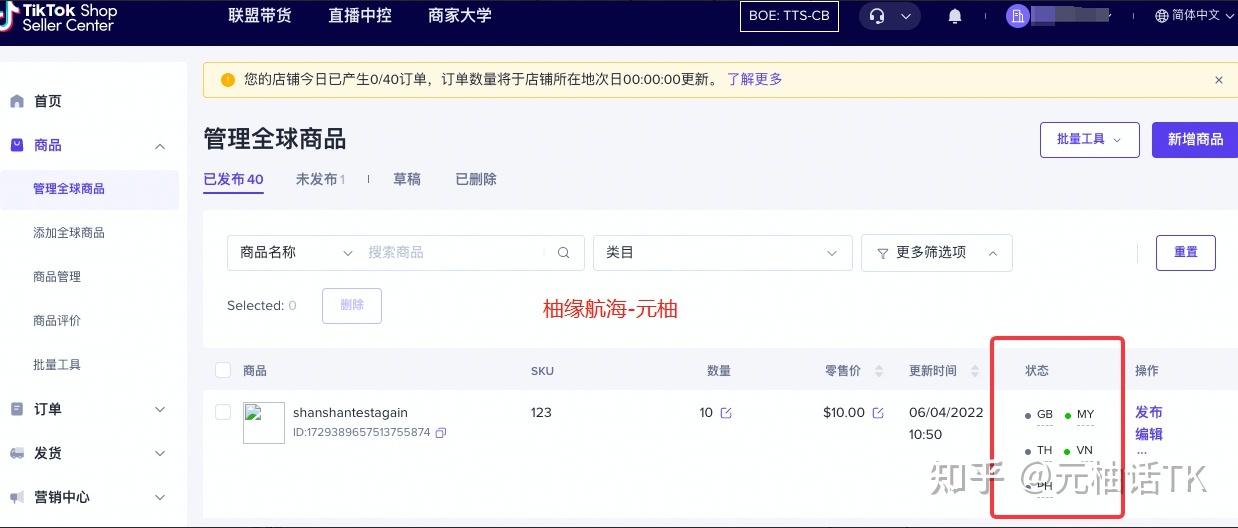Click the MY status indicator
This screenshot has width=1238, height=528.
(x=1080, y=415)
